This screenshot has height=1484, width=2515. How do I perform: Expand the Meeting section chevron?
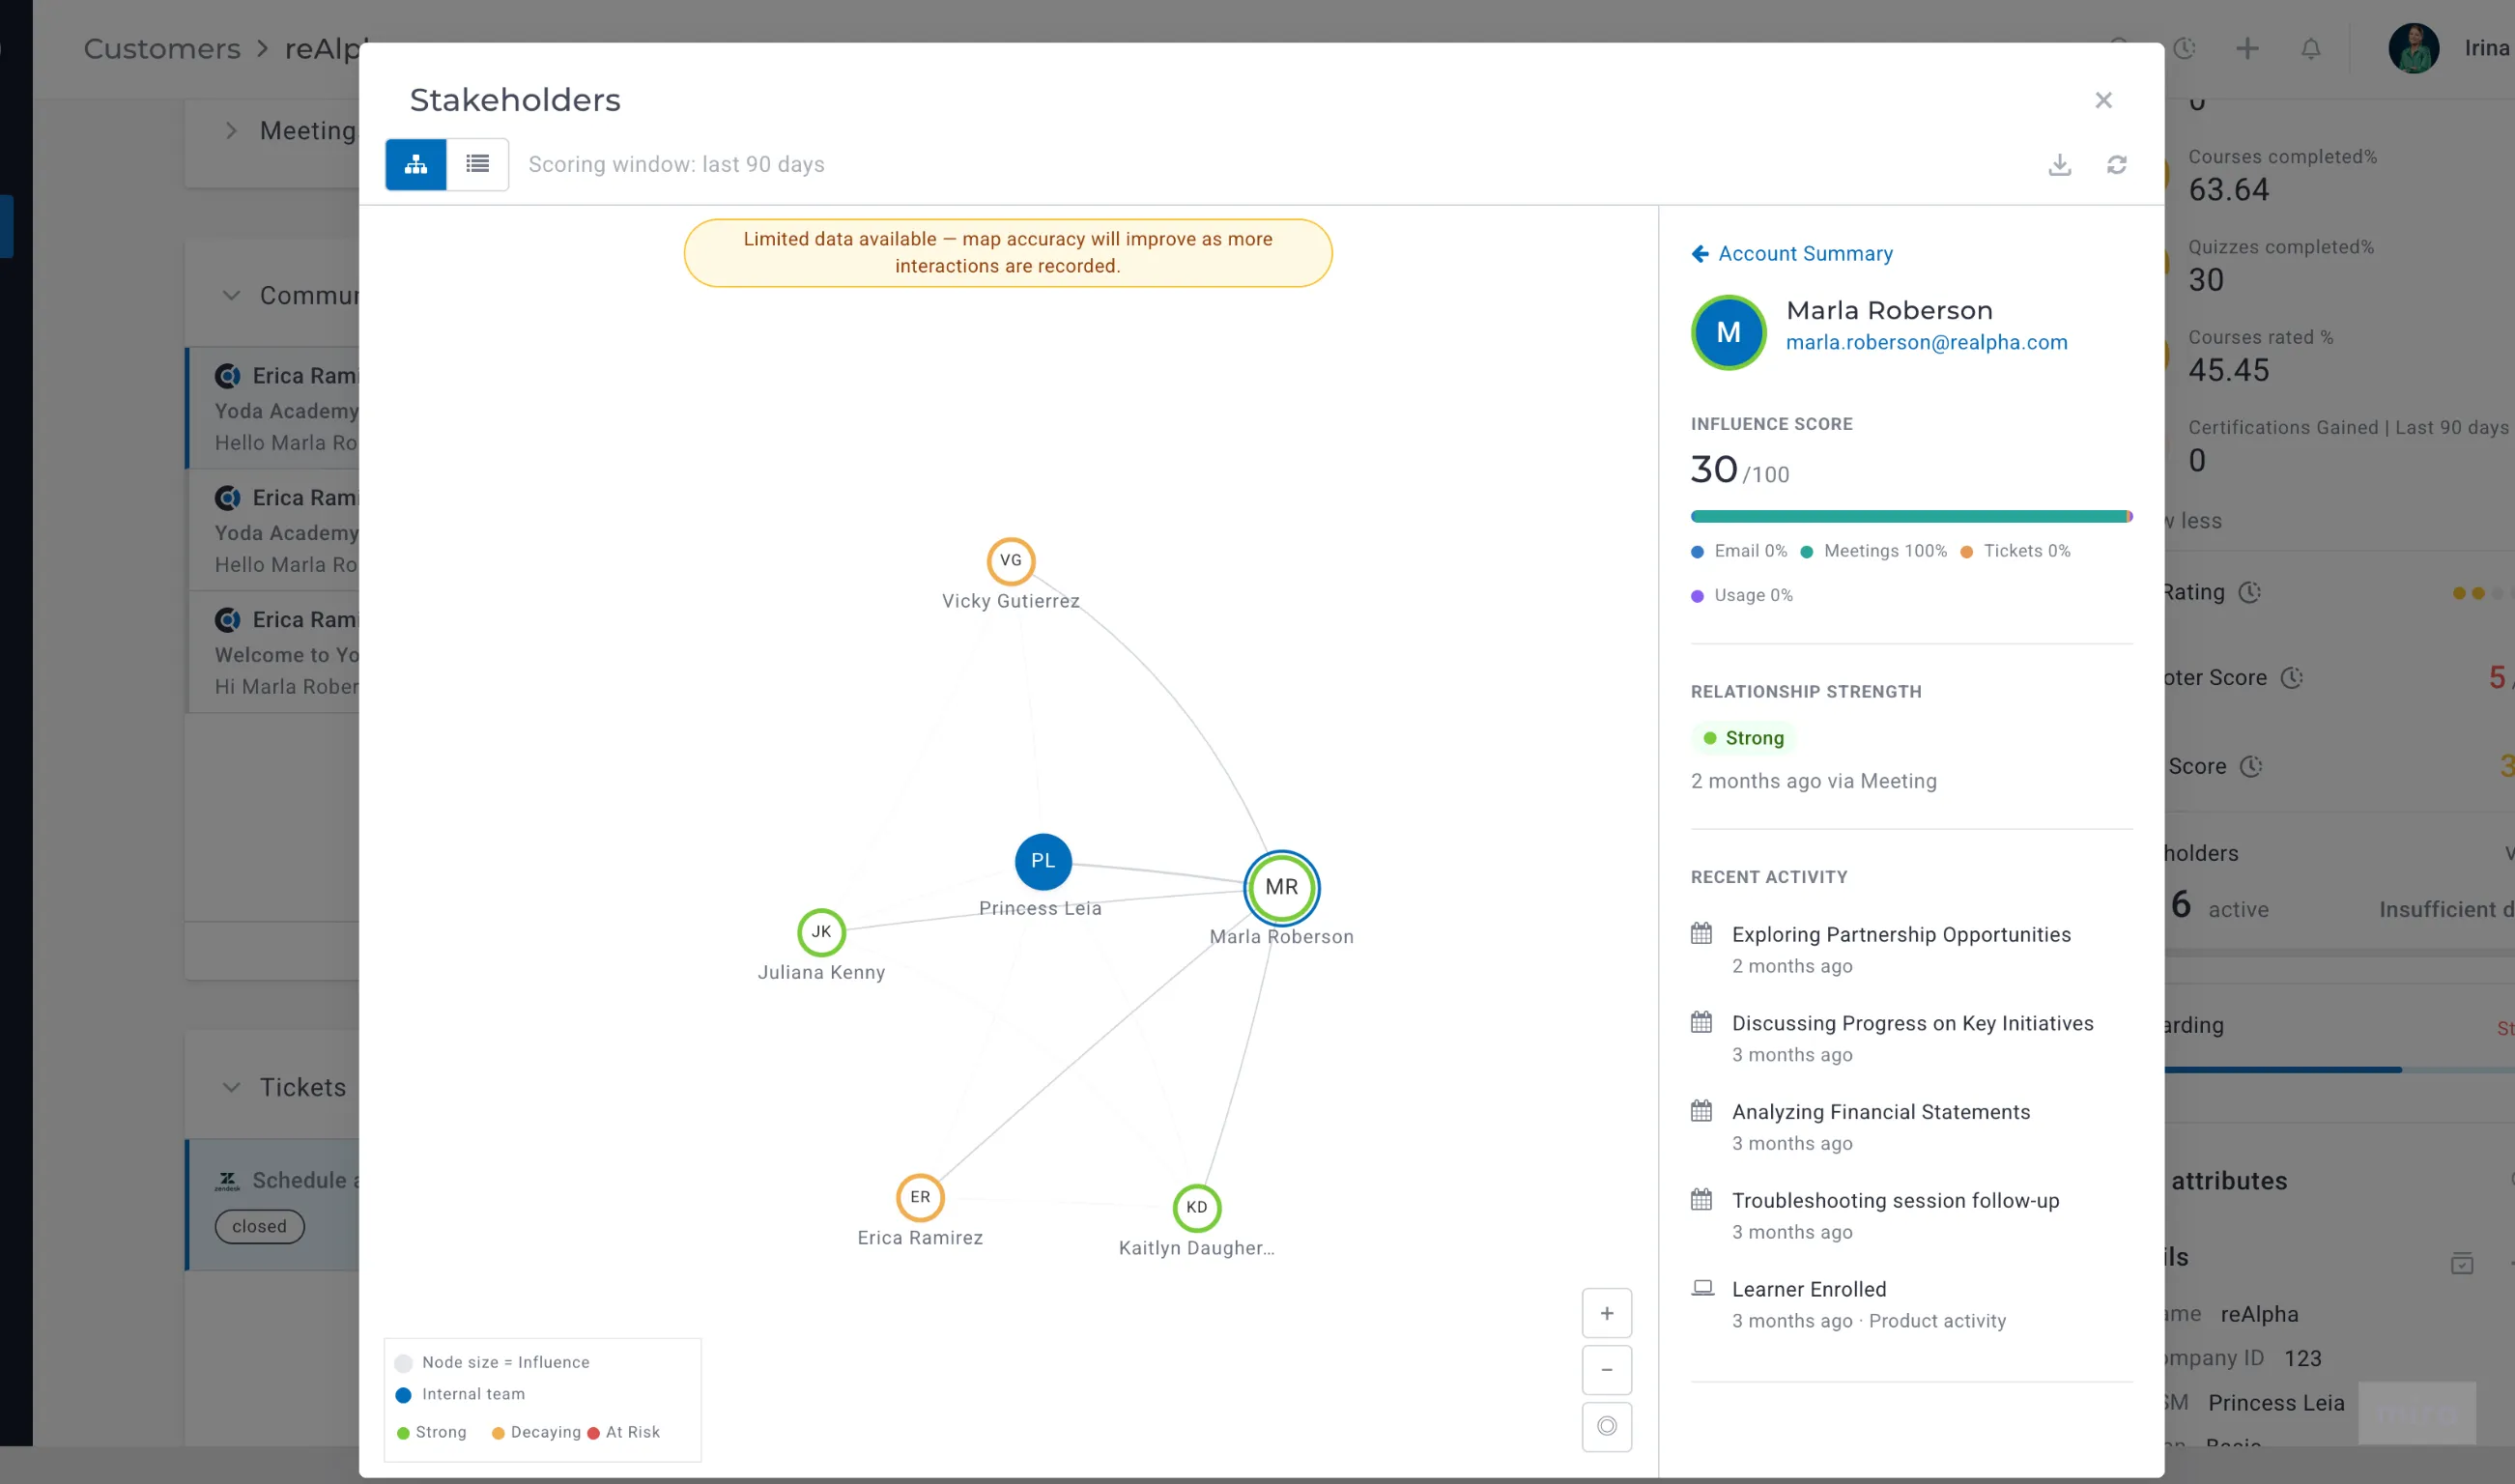[231, 131]
